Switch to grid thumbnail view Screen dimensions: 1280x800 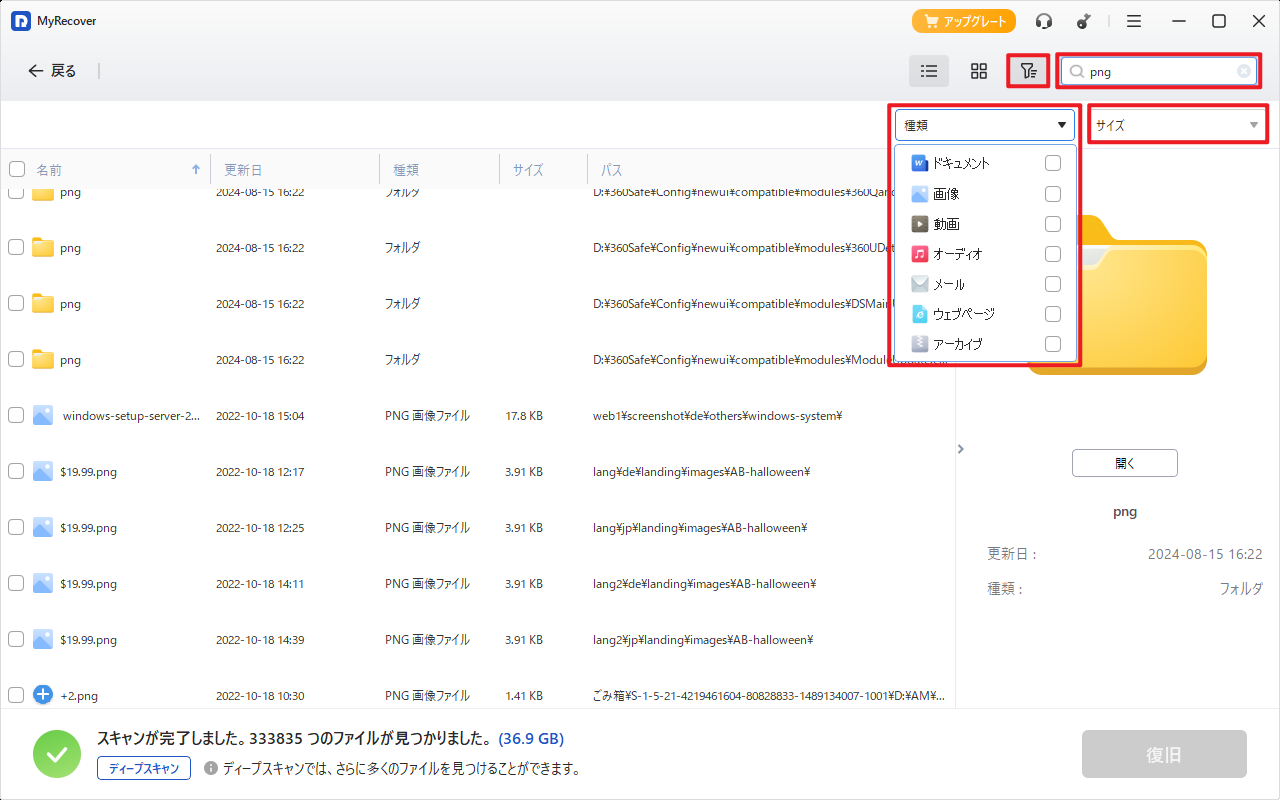979,71
